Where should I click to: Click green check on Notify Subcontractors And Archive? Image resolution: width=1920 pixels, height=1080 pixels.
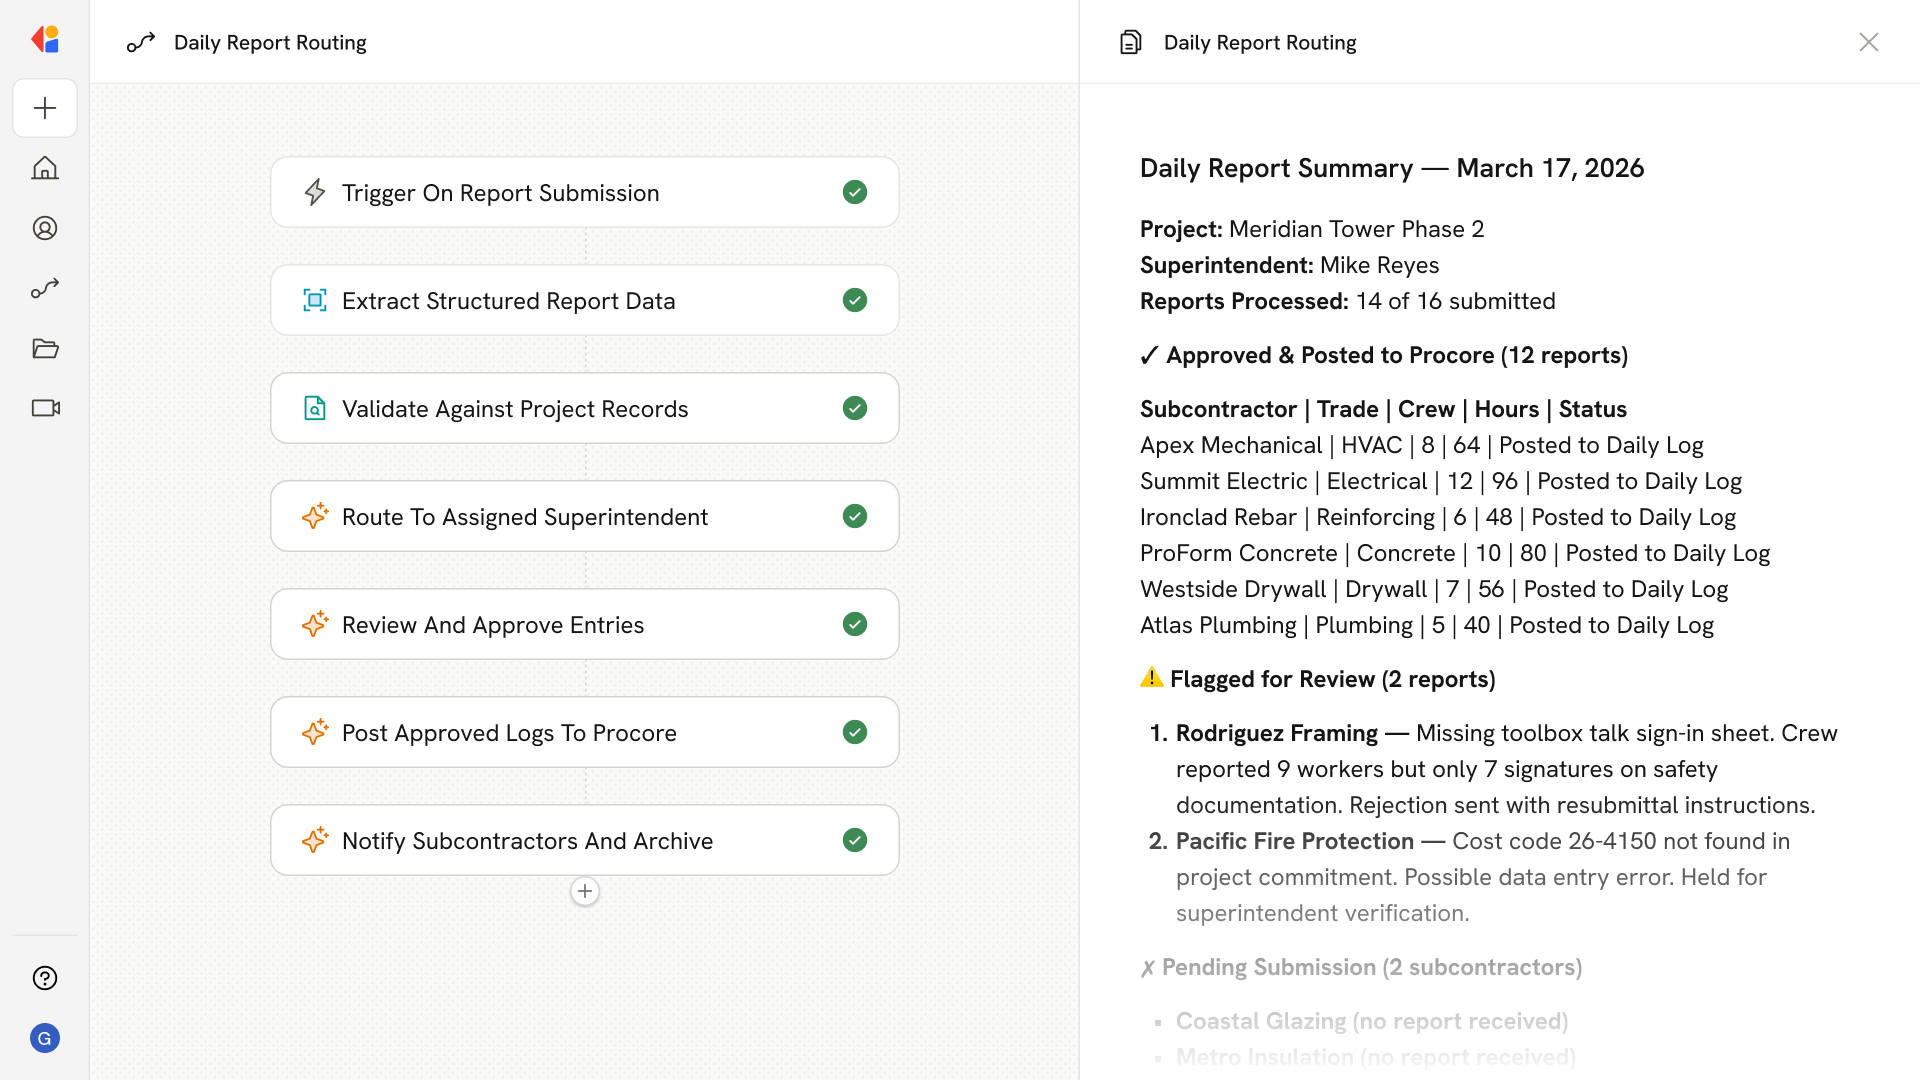click(x=854, y=840)
